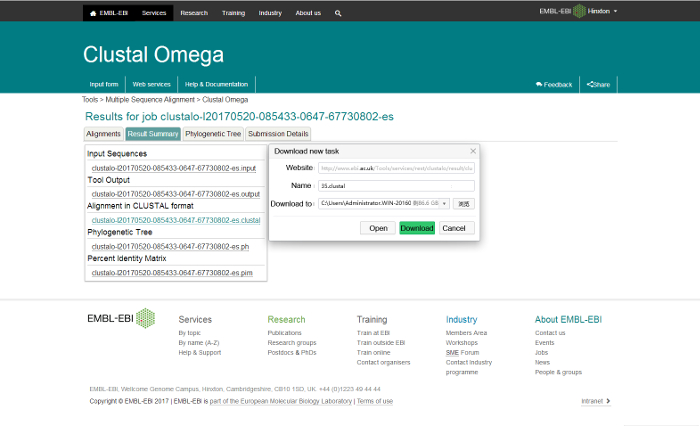This screenshot has height=426, width=700.
Task: Open the Download to path dropdown arrow
Action: [445, 203]
